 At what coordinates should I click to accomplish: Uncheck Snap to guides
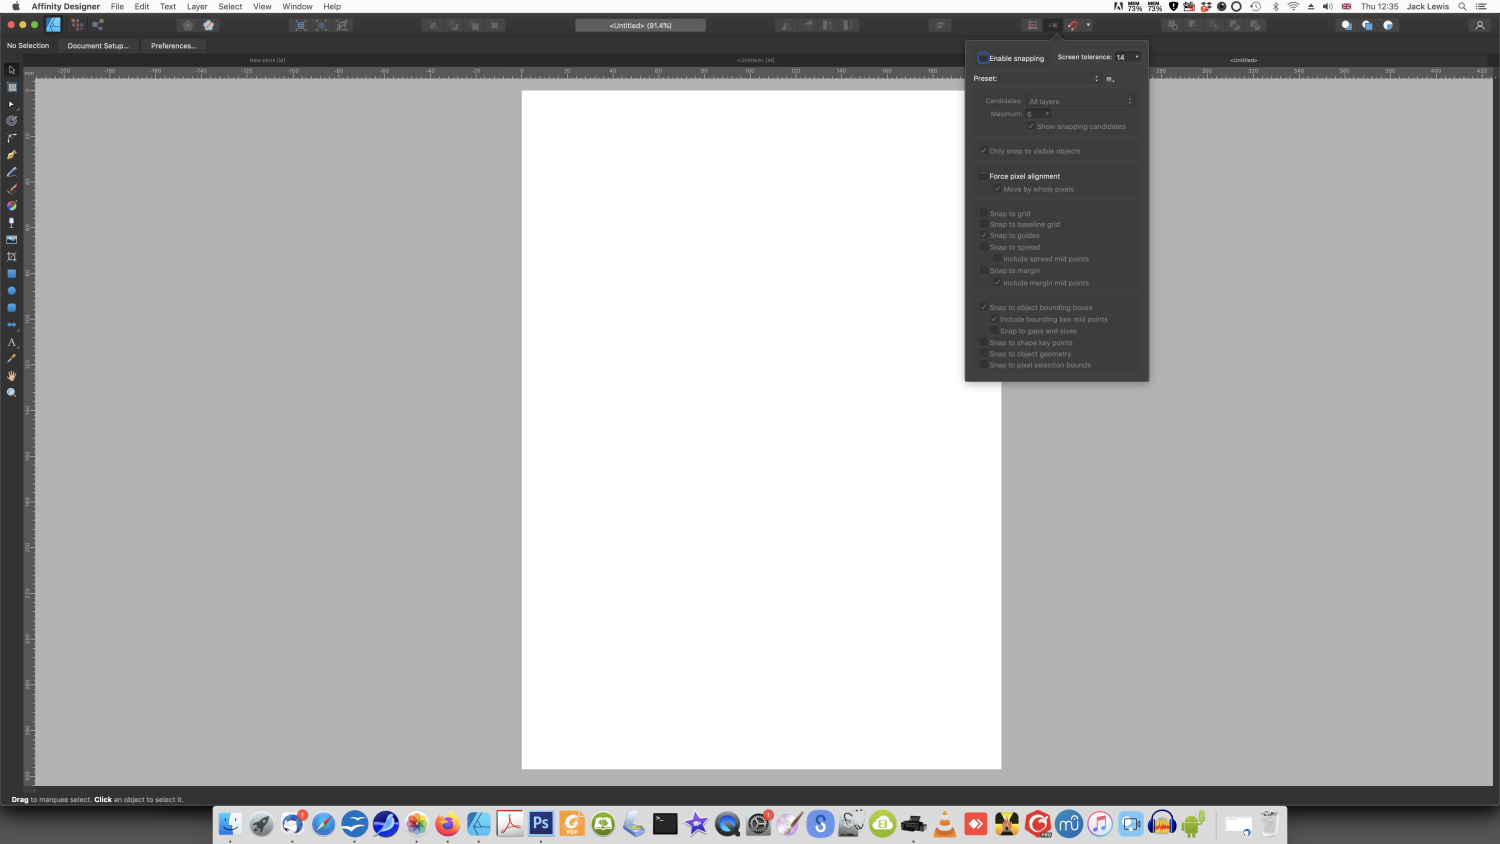[983, 235]
